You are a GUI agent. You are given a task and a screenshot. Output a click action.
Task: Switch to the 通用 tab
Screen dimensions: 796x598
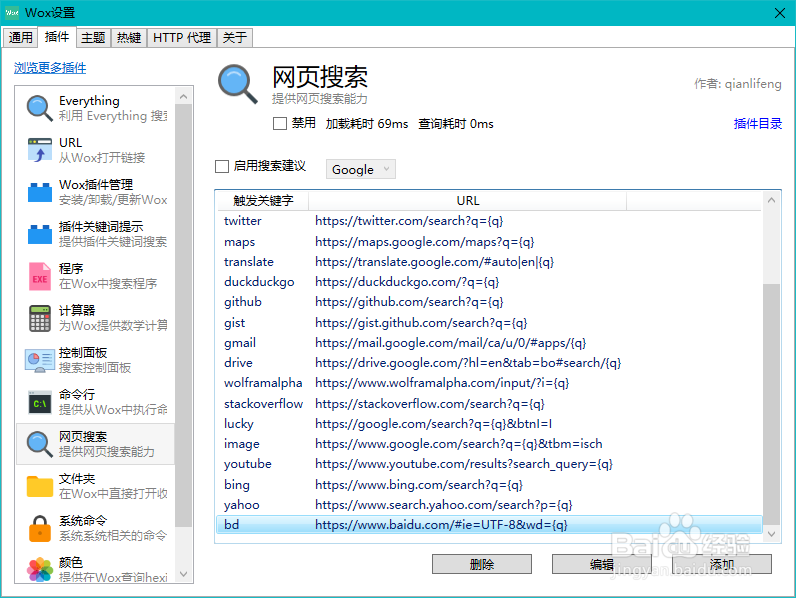[20, 38]
